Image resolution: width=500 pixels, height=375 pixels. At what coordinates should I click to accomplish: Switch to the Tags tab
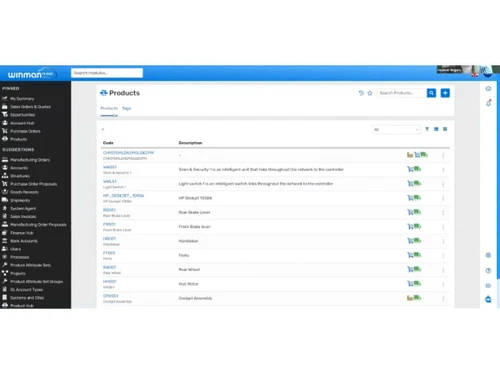pyautogui.click(x=126, y=108)
